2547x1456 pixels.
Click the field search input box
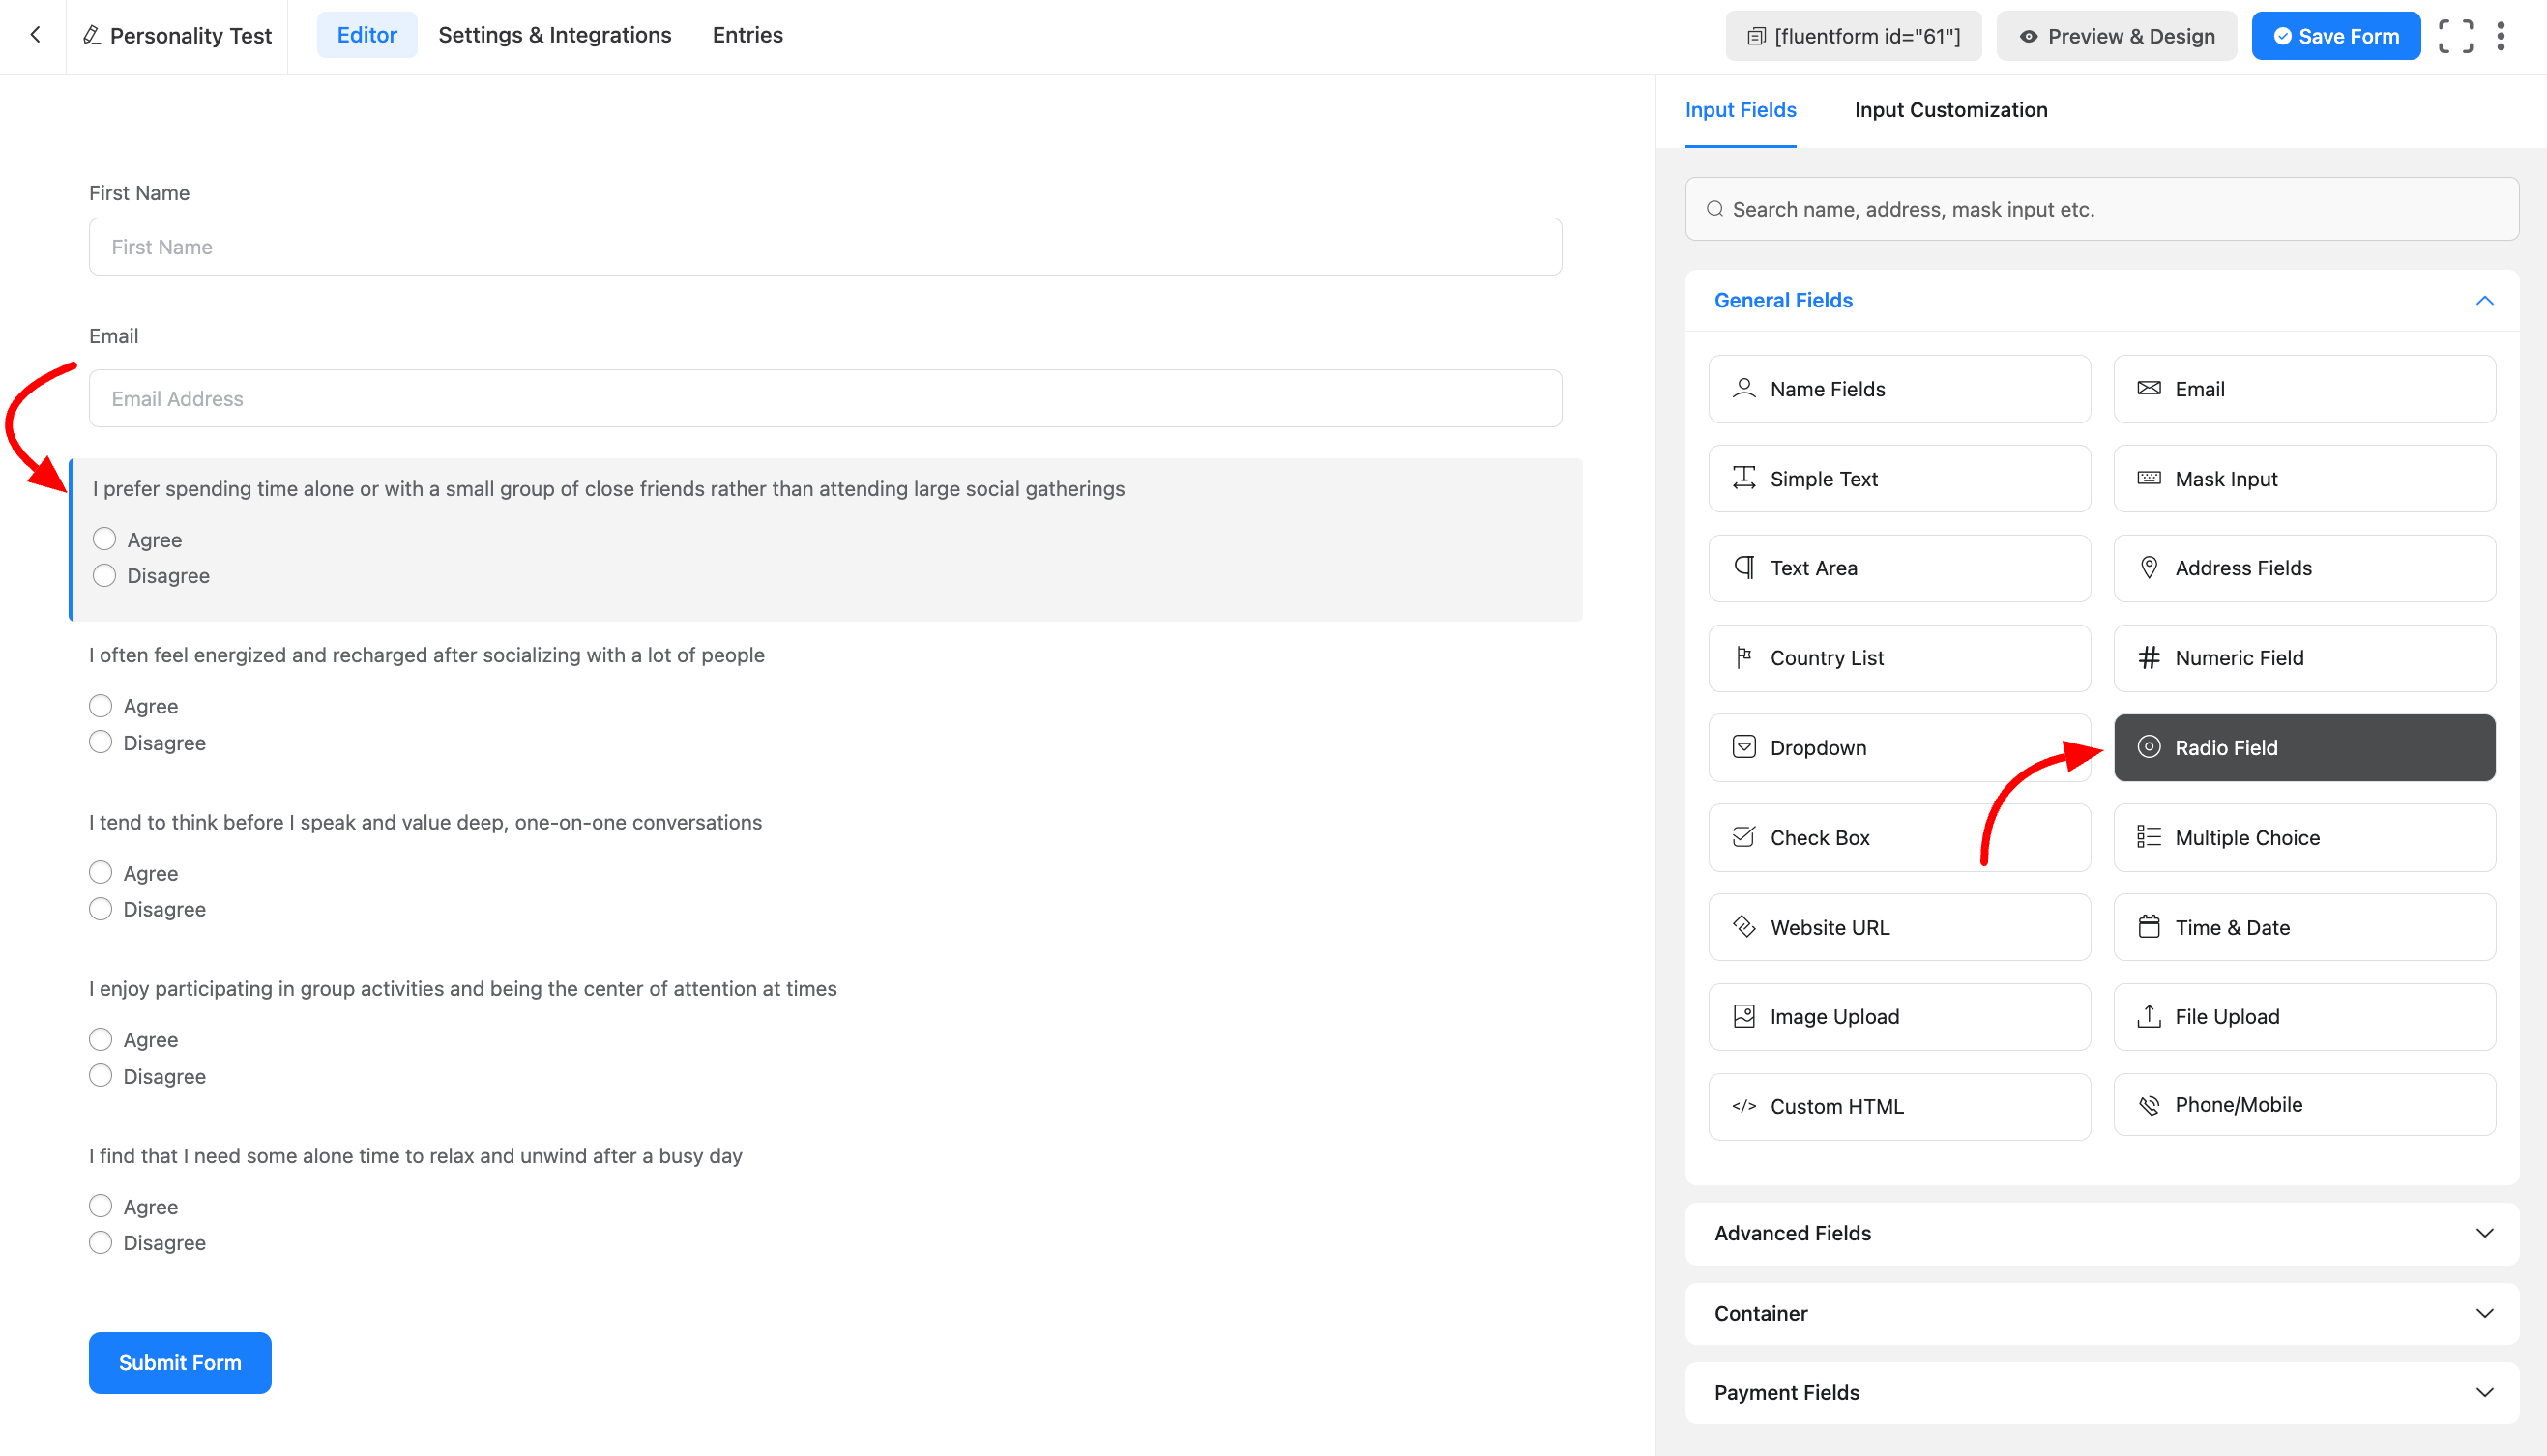point(2100,209)
